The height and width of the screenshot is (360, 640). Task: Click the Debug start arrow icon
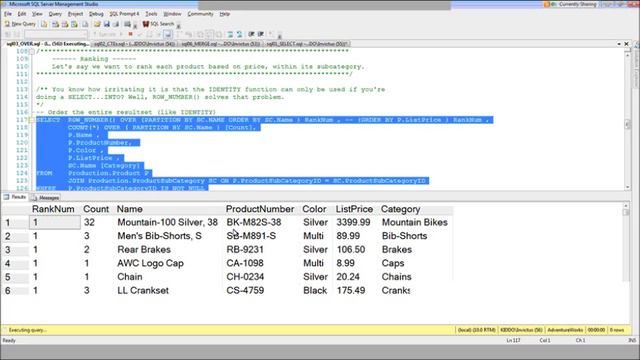121,34
